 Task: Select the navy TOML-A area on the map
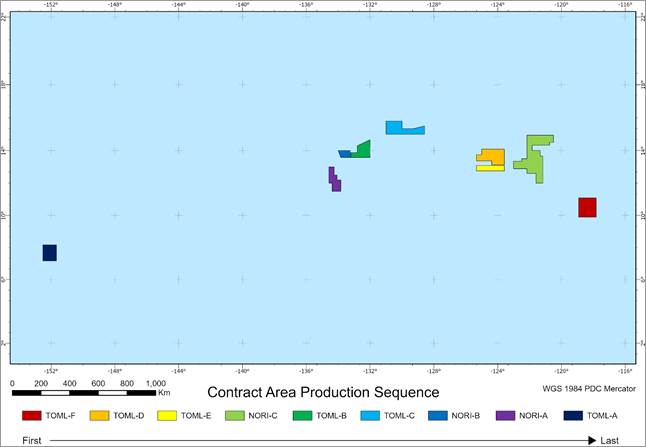coord(49,252)
